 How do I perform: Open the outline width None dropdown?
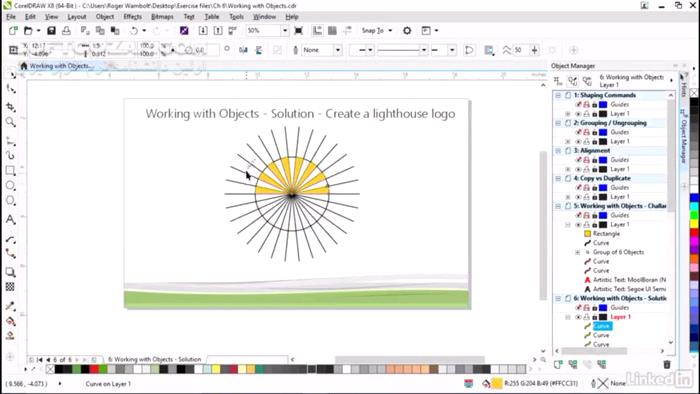tap(338, 50)
